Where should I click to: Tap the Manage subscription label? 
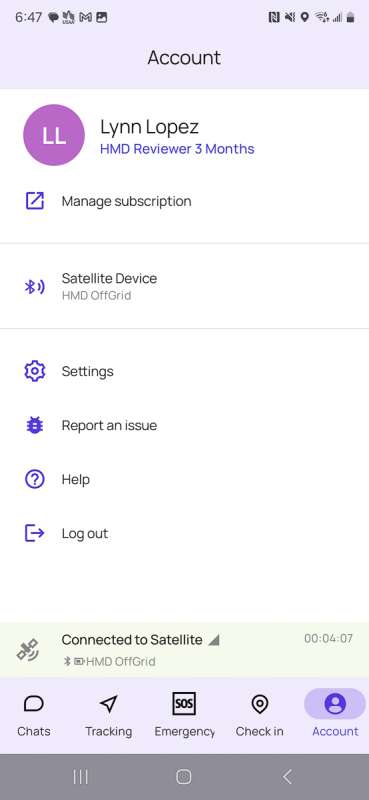tap(127, 201)
